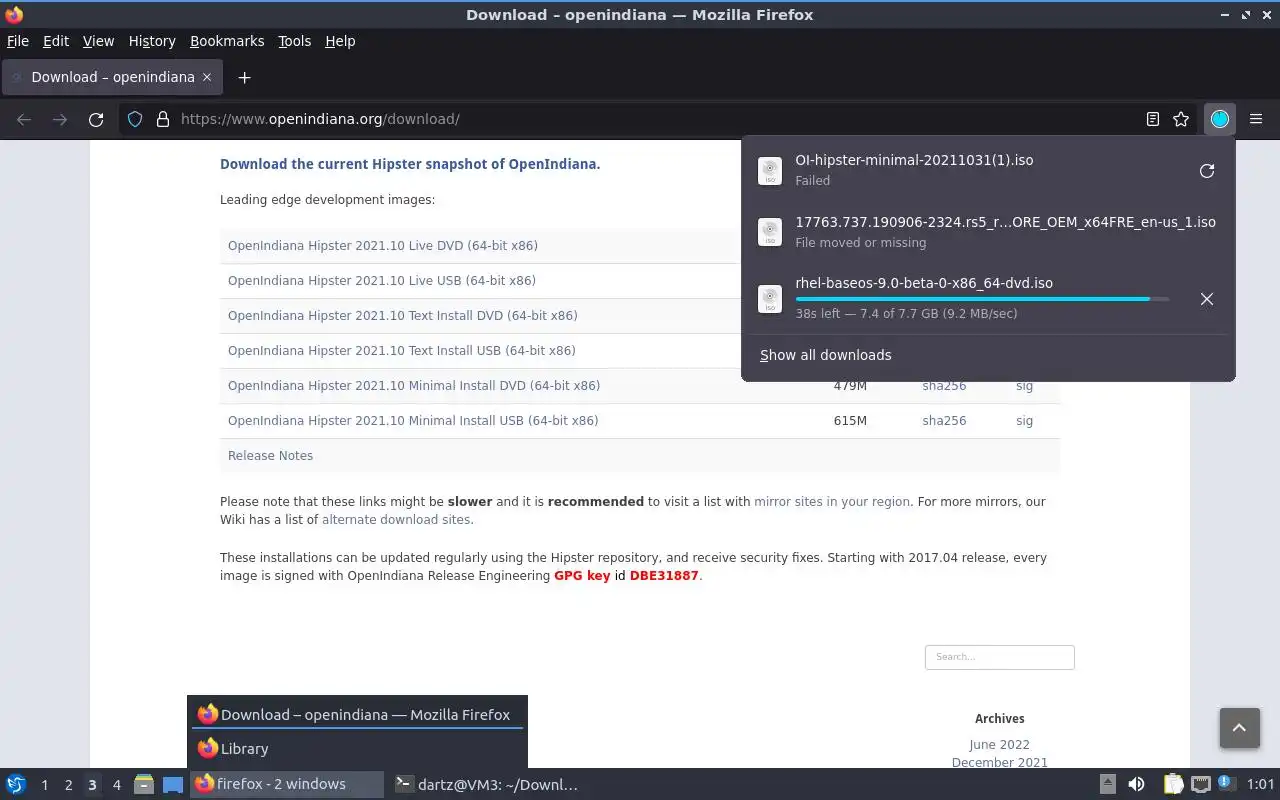Open the December 2021 archive

click(999, 763)
